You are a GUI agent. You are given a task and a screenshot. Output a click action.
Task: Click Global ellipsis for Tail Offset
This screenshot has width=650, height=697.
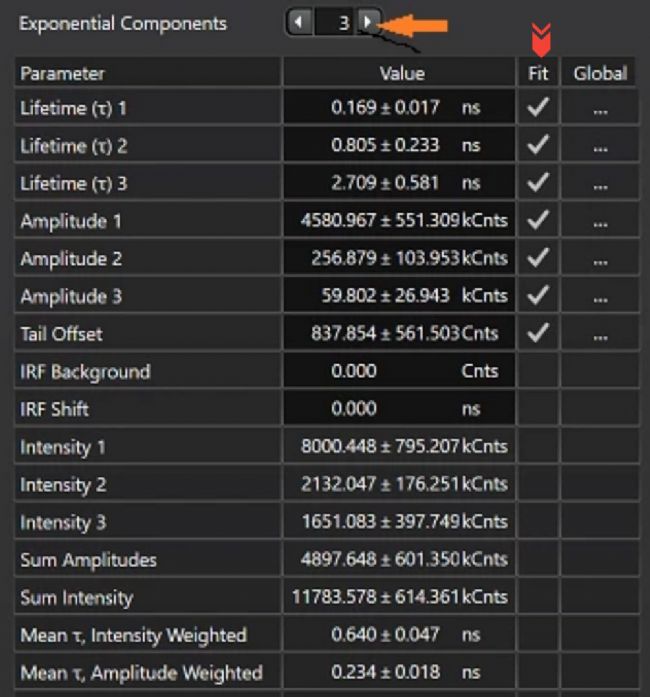(x=600, y=333)
